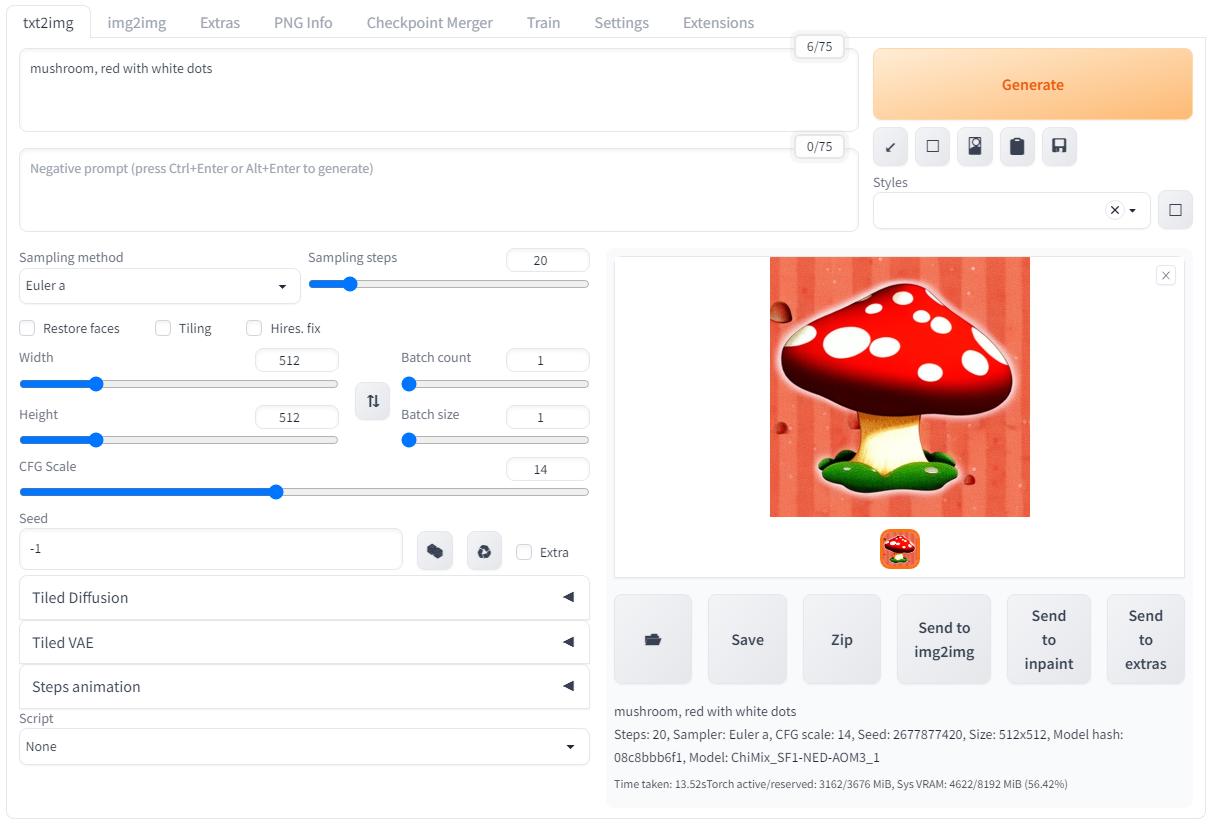1210x830 pixels.
Task: Close the generated image preview
Action: (1165, 275)
